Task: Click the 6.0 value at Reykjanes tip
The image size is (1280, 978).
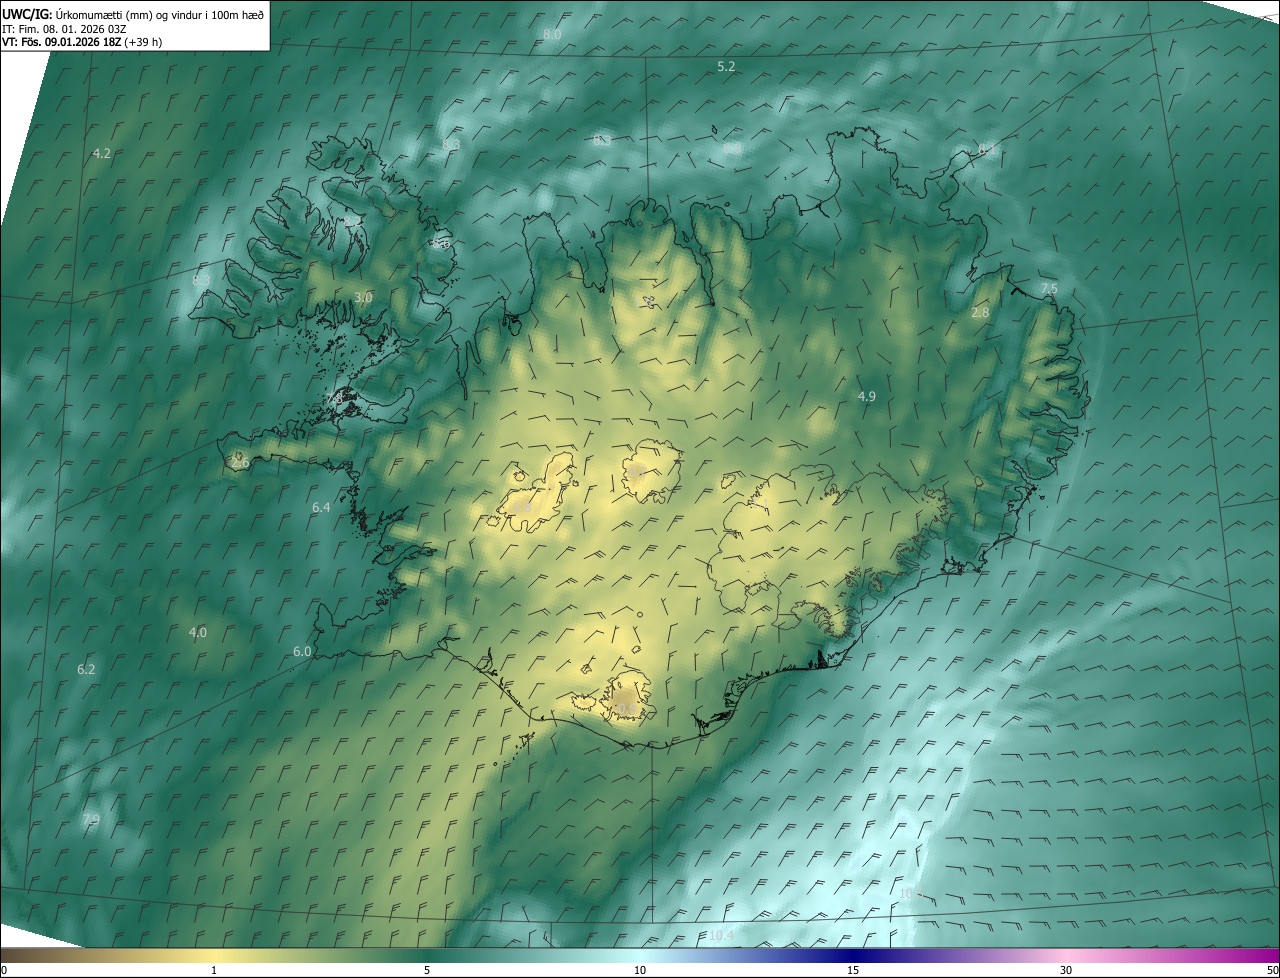Action: (302, 651)
